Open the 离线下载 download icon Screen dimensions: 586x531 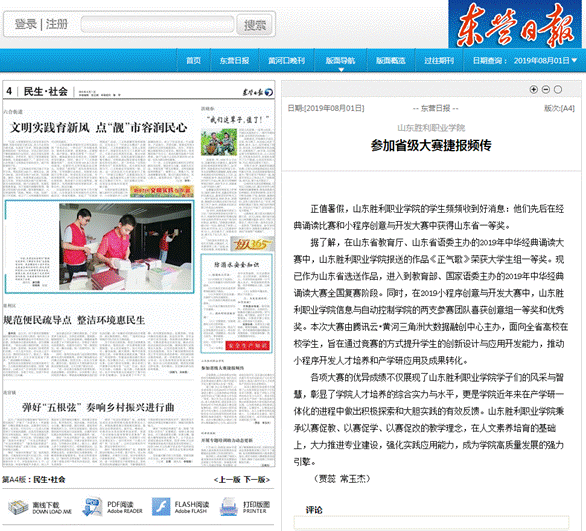click(x=18, y=507)
